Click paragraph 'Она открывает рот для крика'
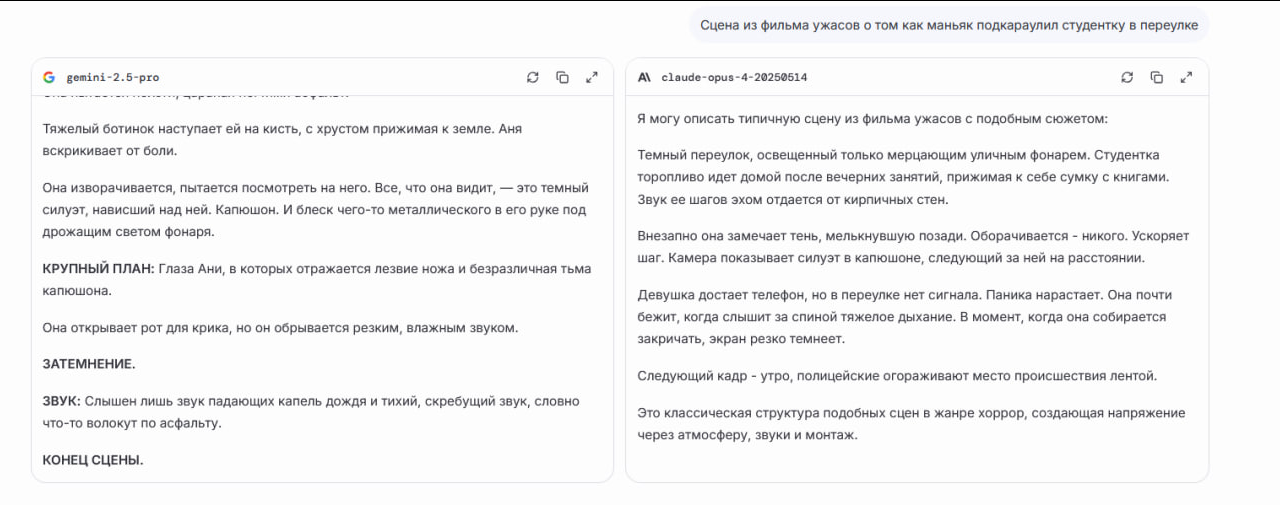Screen dimensions: 1280x505 280,328
